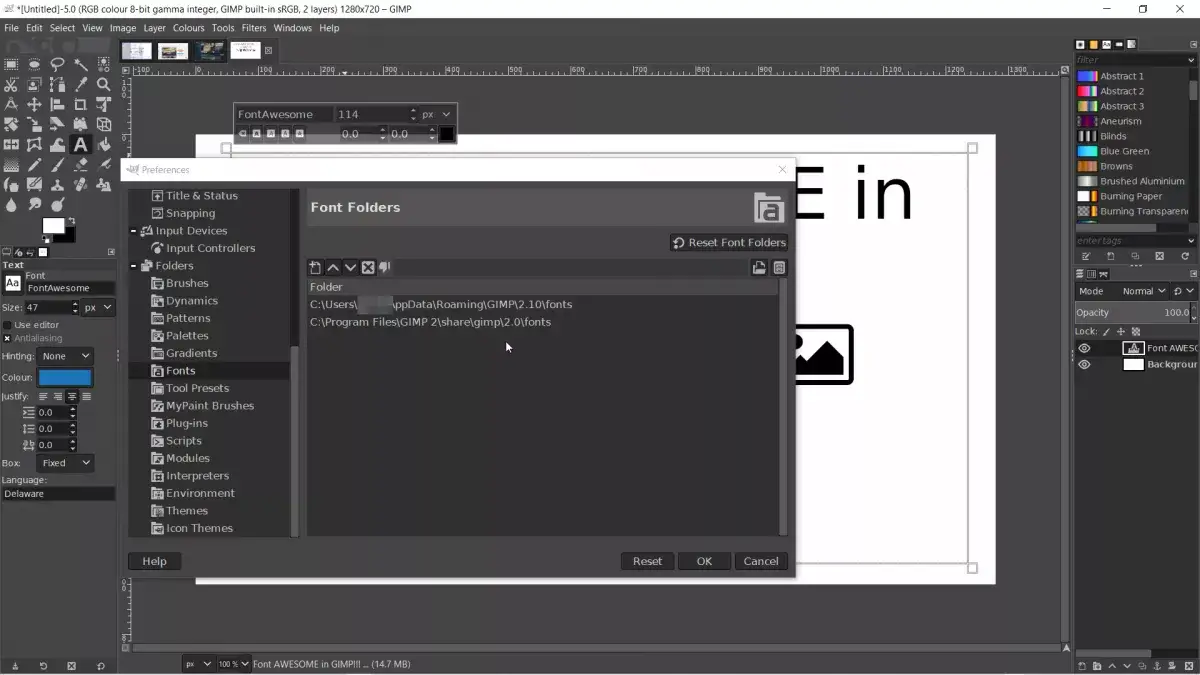Open the Colours menu
1200x675 pixels.
click(x=188, y=28)
